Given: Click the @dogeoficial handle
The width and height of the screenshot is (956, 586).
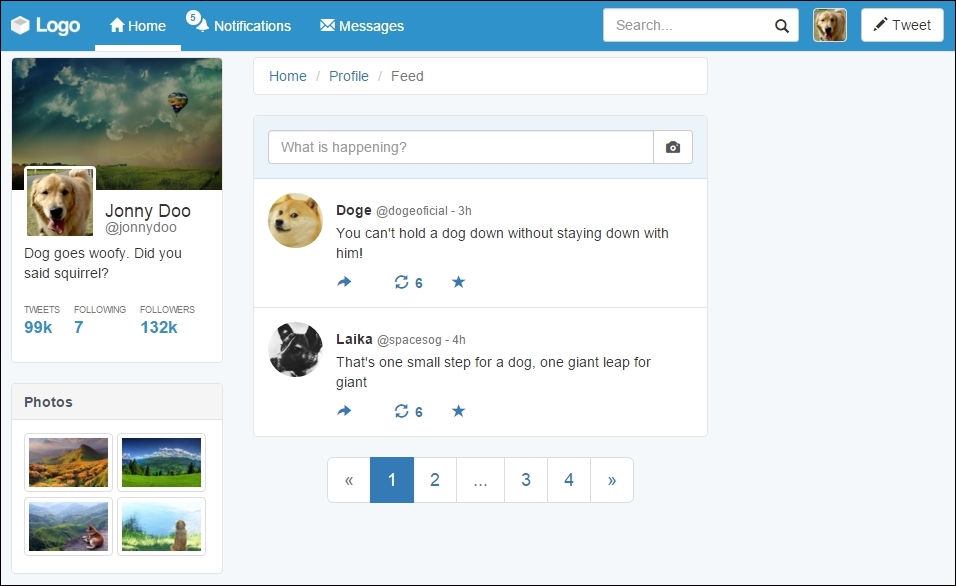Looking at the screenshot, I should 412,211.
